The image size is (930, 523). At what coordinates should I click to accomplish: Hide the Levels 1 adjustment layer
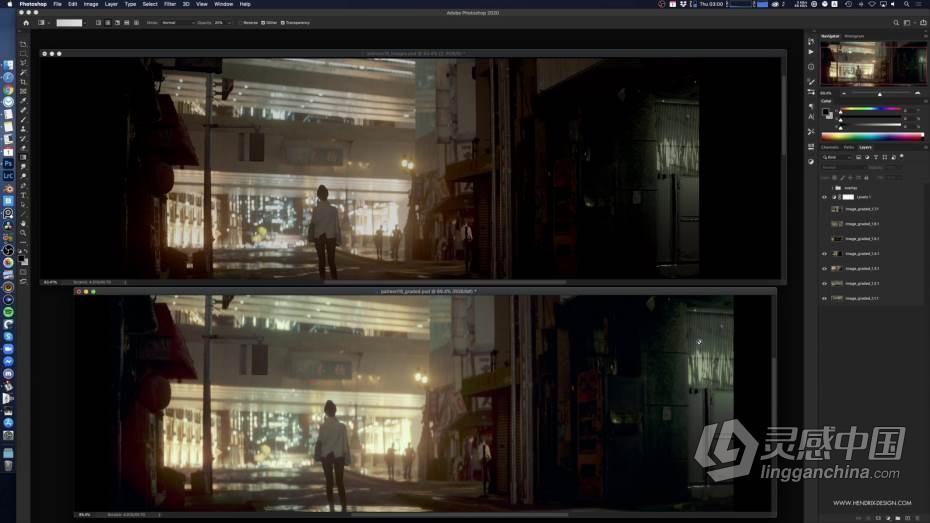point(824,197)
